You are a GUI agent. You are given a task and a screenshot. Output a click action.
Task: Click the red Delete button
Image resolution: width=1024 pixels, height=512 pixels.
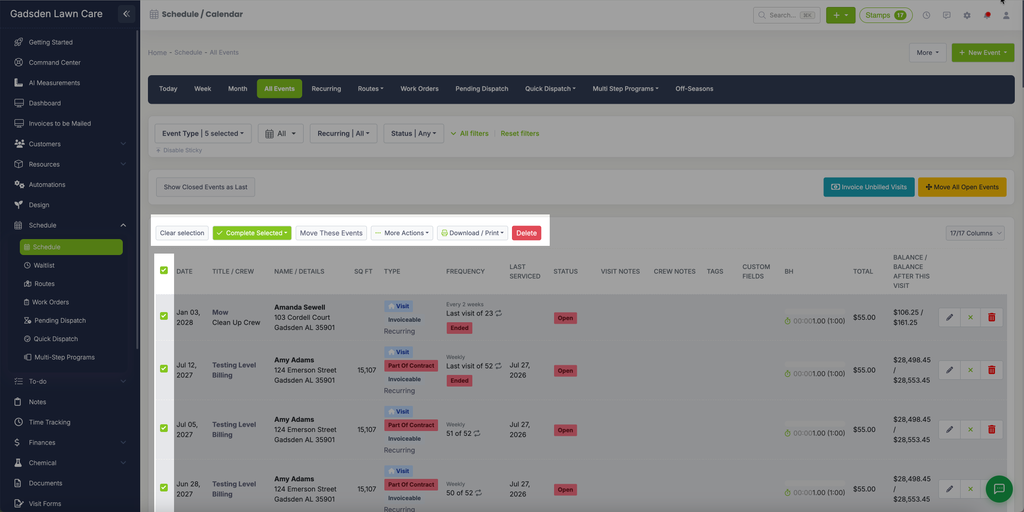click(526, 233)
